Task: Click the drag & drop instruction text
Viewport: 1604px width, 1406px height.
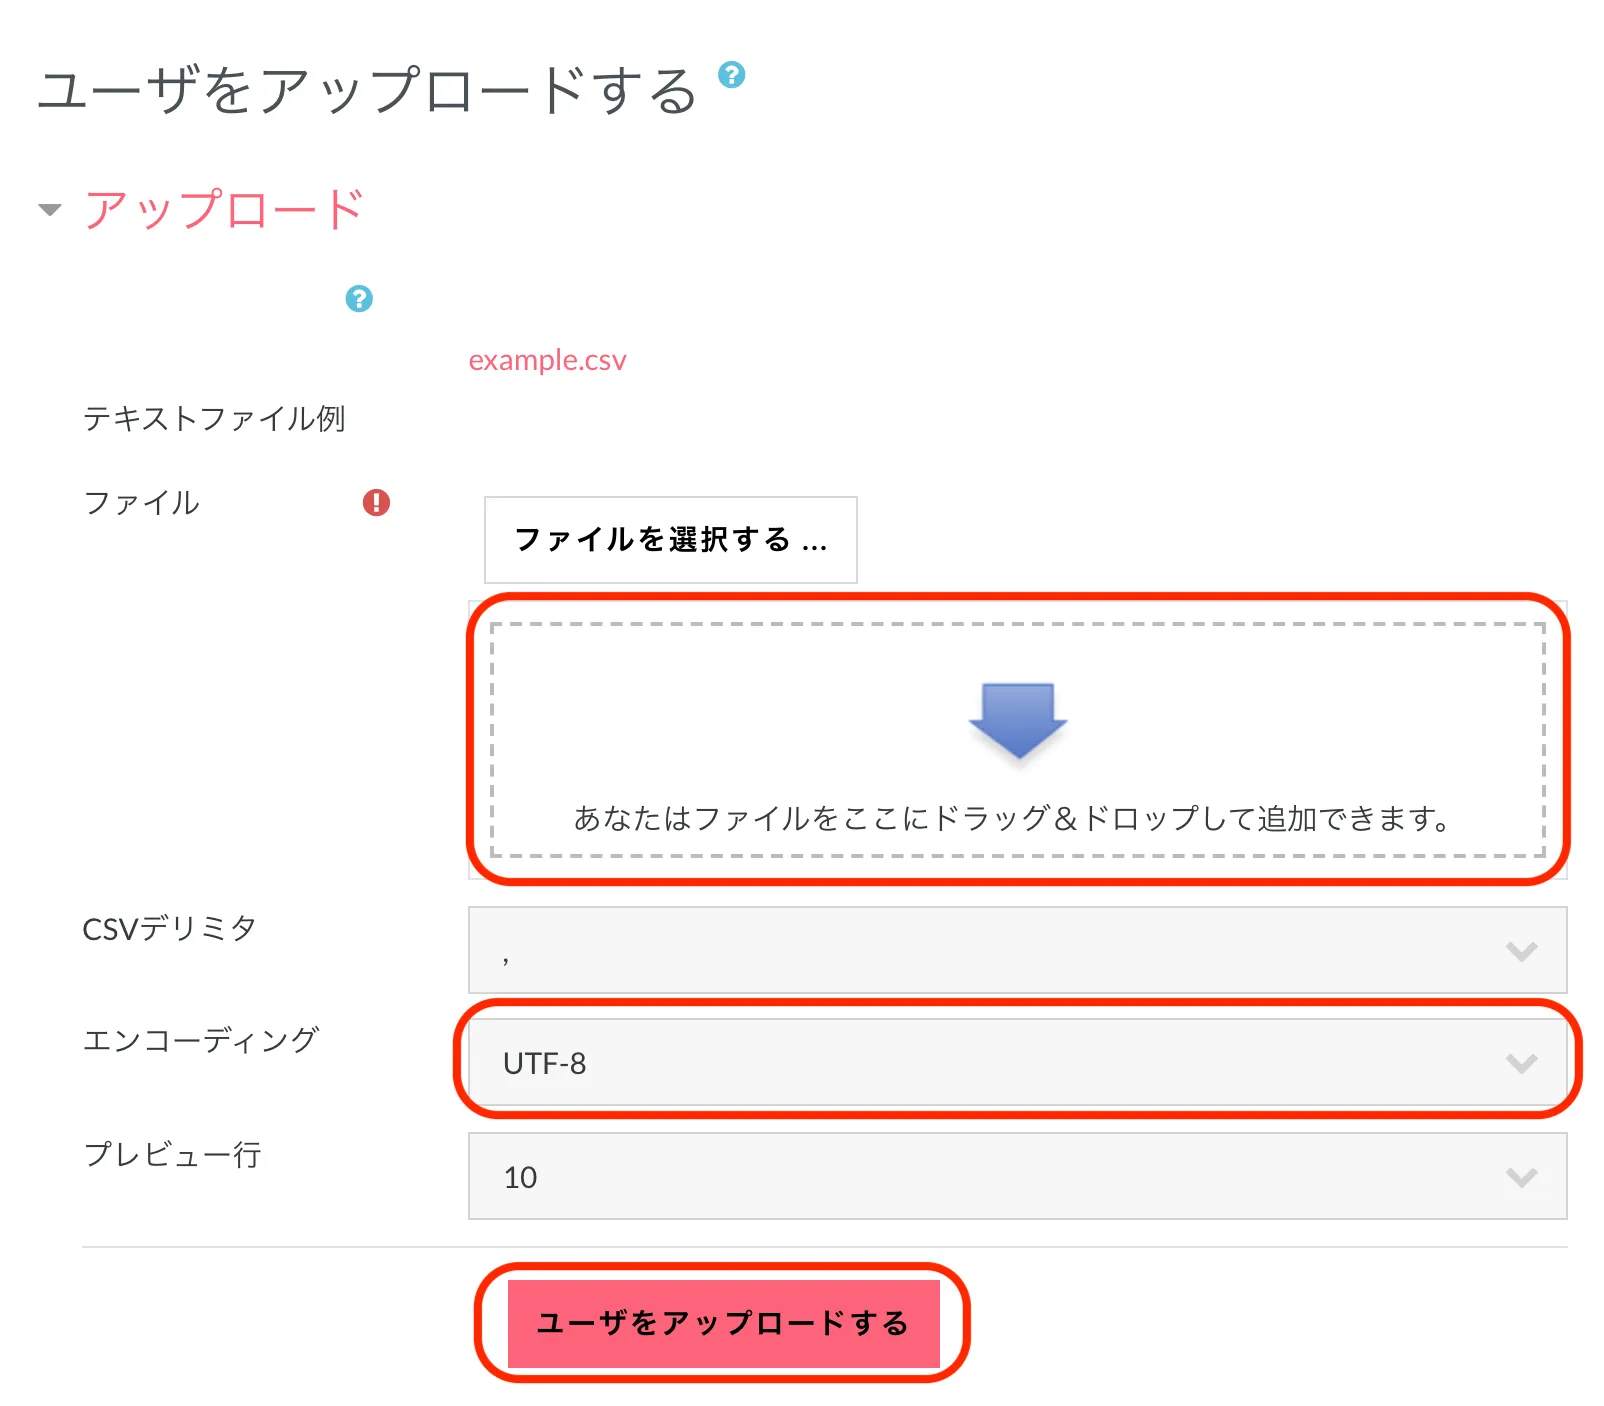Action: [x=1012, y=818]
